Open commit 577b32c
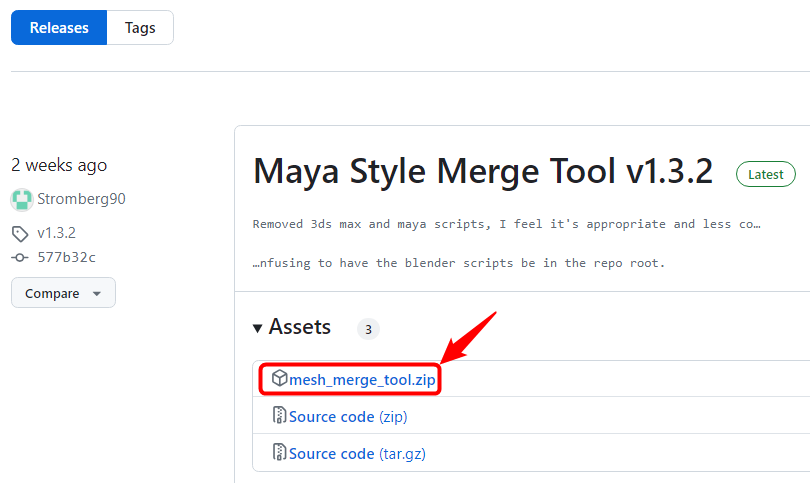810x483 pixels. (x=66, y=257)
